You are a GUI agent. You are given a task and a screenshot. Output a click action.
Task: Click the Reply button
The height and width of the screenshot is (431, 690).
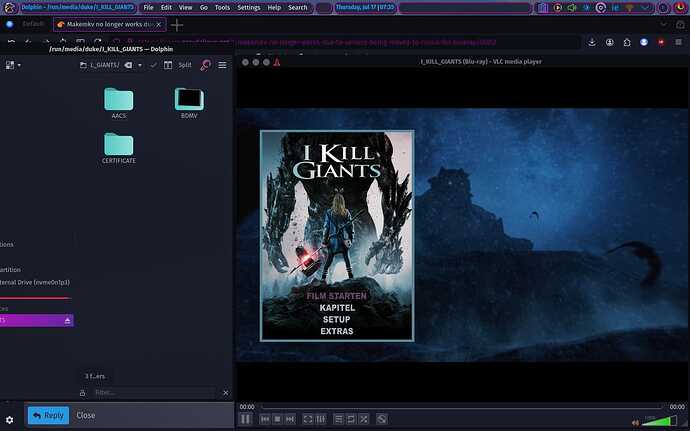(x=48, y=415)
